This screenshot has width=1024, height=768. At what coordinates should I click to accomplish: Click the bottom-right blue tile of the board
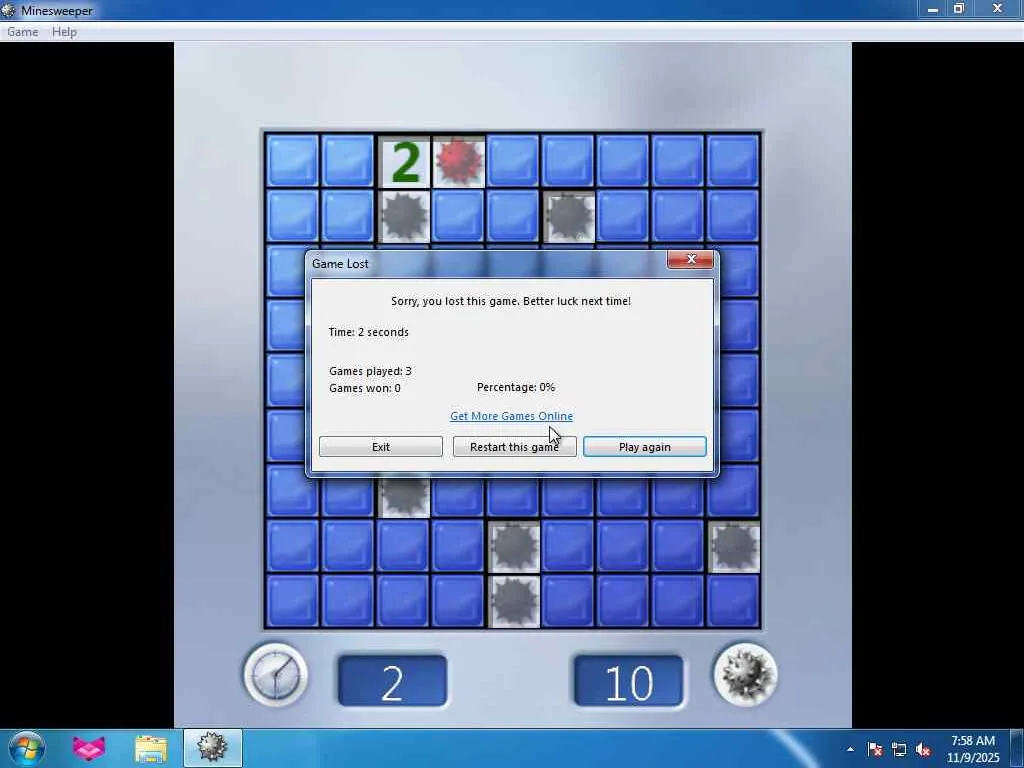(x=733, y=601)
